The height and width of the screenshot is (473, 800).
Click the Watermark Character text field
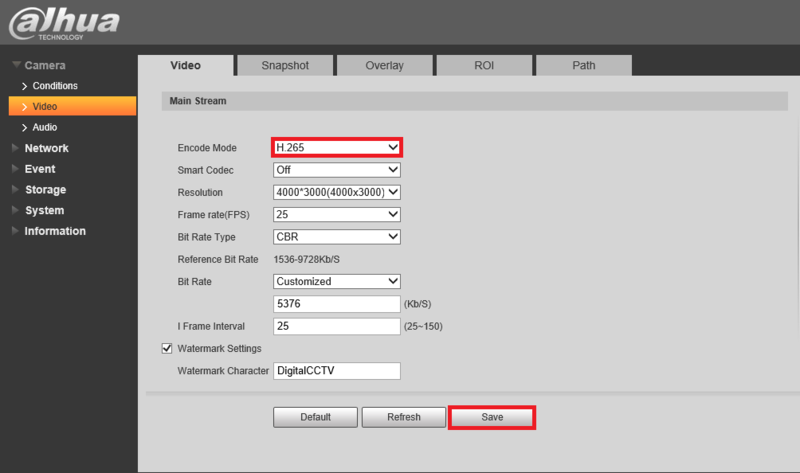pyautogui.click(x=337, y=371)
